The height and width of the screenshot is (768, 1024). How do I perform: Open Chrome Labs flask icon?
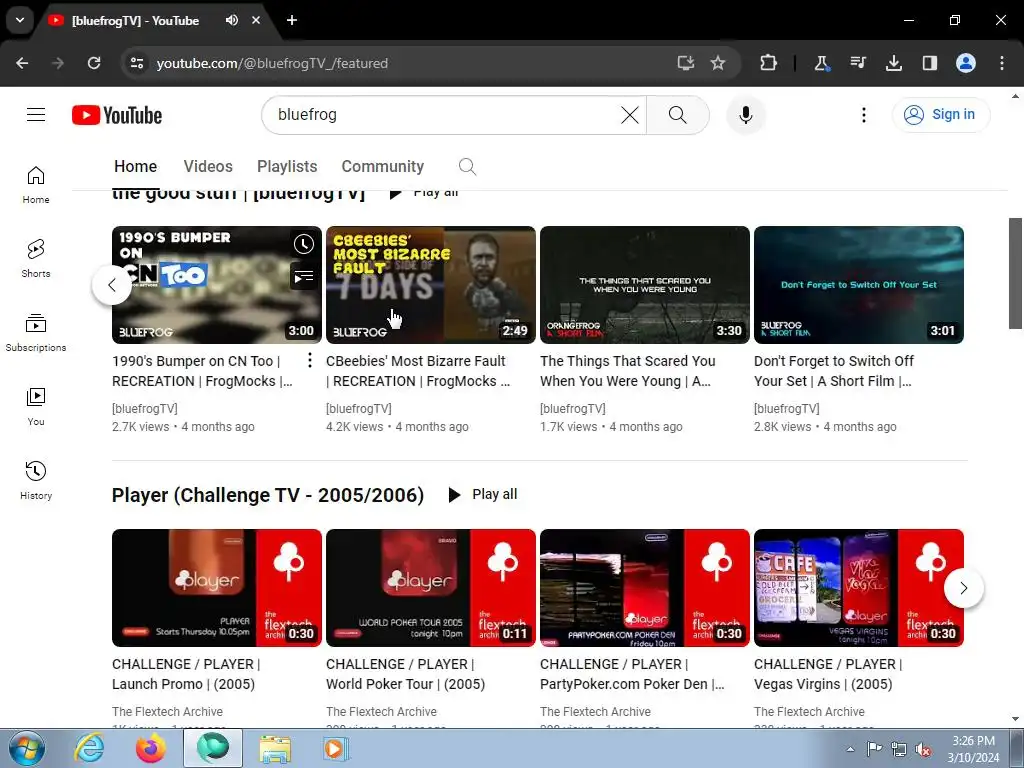click(822, 63)
